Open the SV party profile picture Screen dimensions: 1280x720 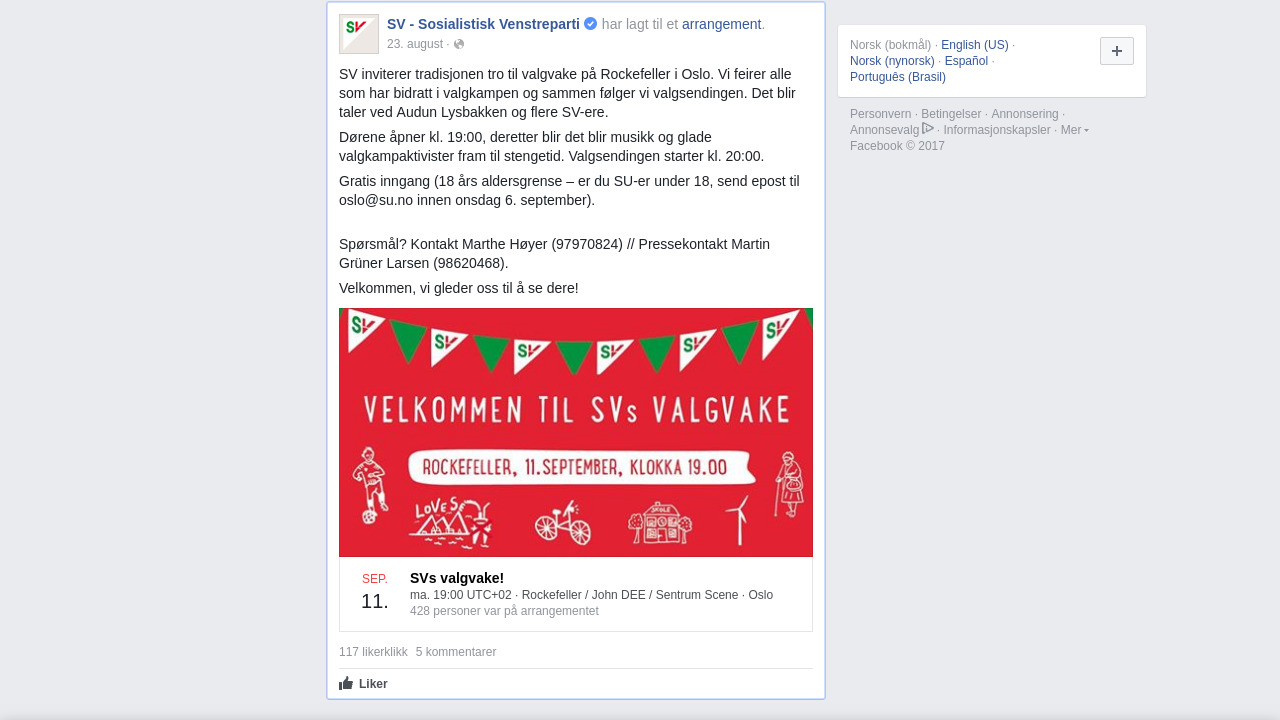[x=359, y=34]
